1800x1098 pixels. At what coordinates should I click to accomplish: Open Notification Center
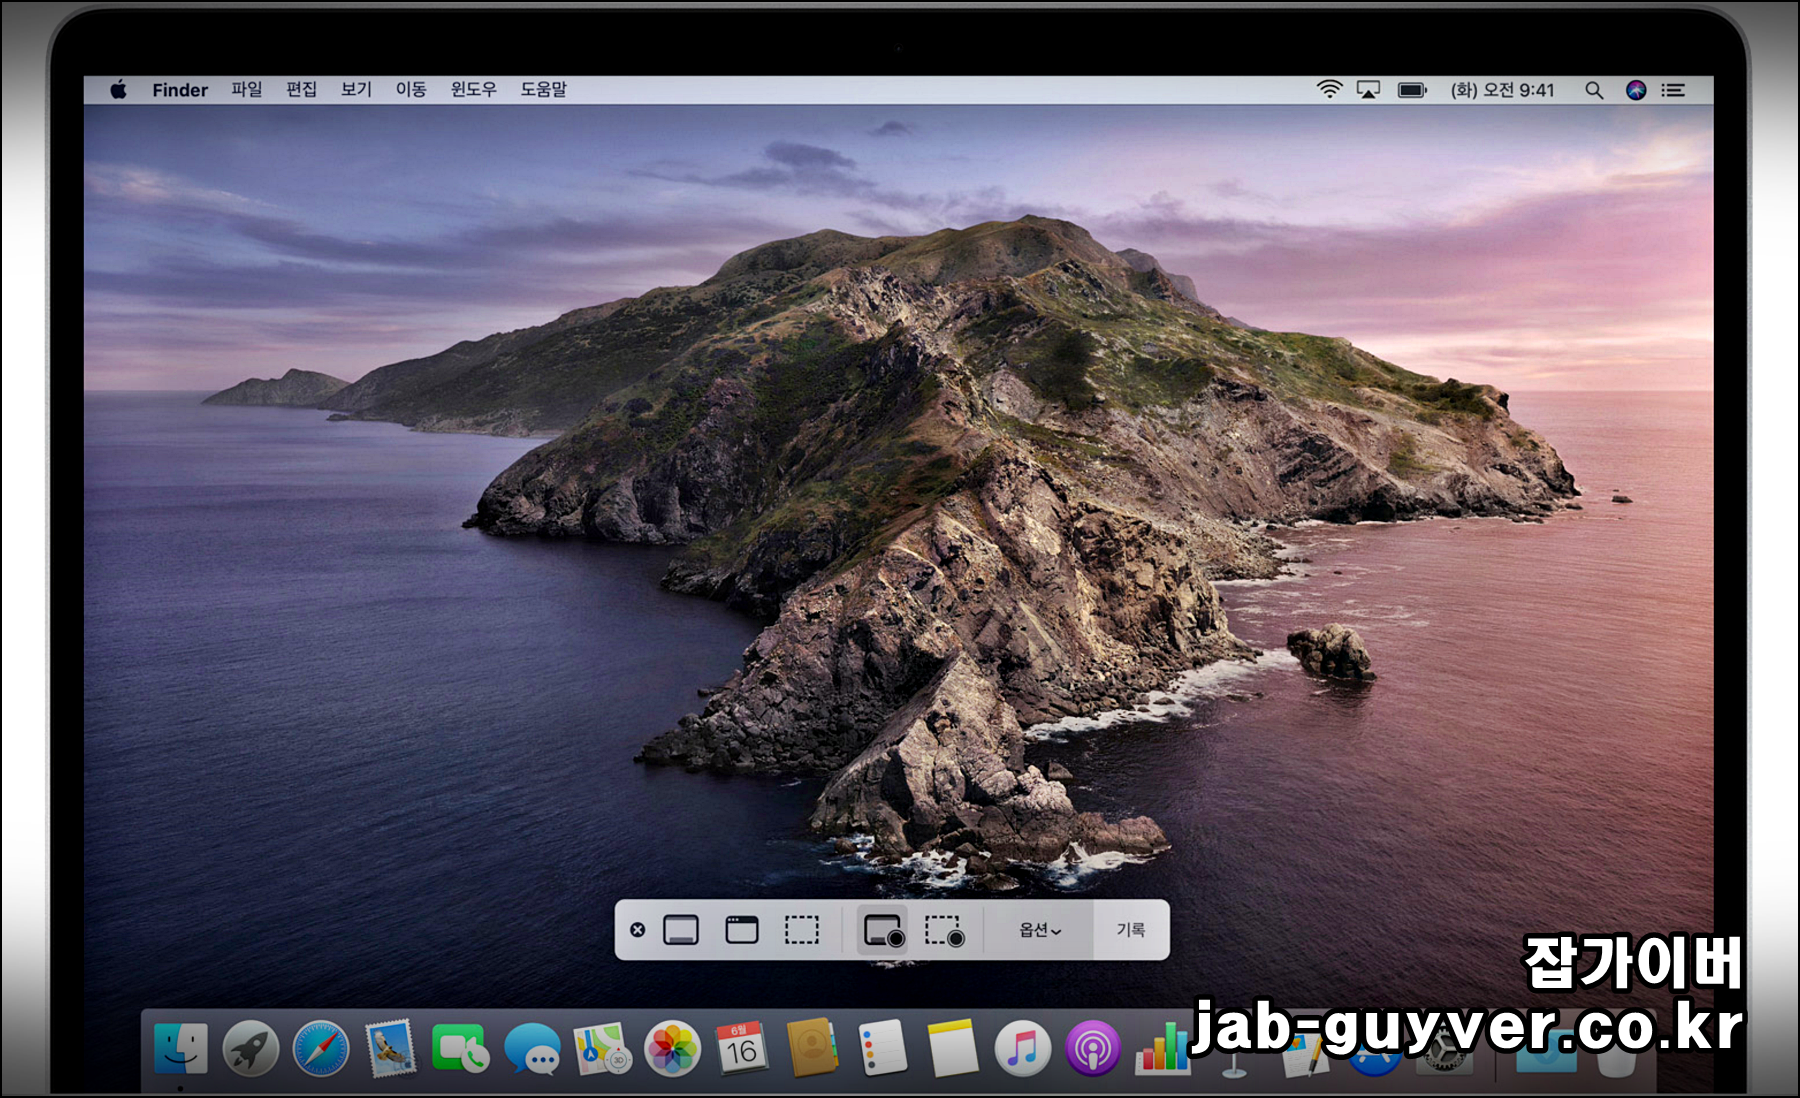tap(1673, 90)
